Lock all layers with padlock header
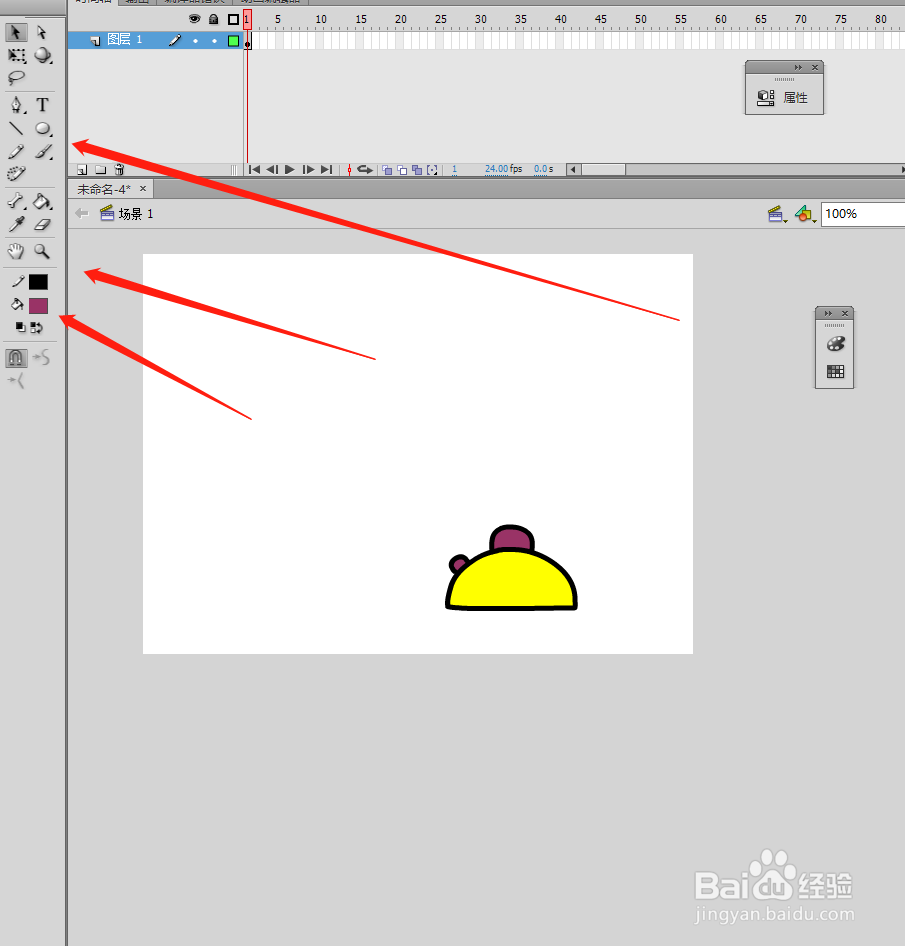This screenshot has width=905, height=946. pos(214,19)
